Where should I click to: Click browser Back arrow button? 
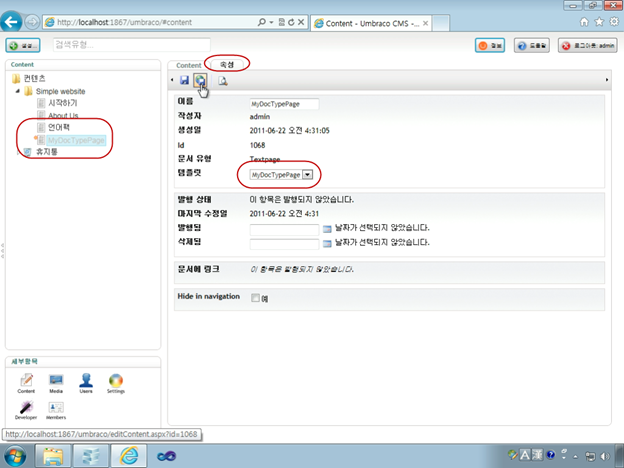tap(11, 21)
